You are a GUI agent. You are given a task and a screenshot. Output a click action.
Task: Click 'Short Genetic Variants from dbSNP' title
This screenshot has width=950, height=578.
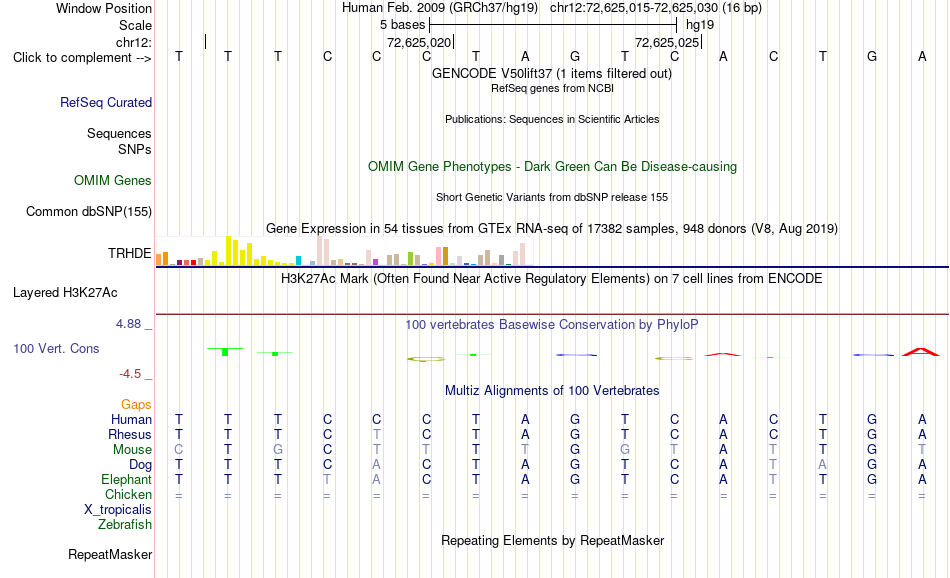pyautogui.click(x=552, y=197)
